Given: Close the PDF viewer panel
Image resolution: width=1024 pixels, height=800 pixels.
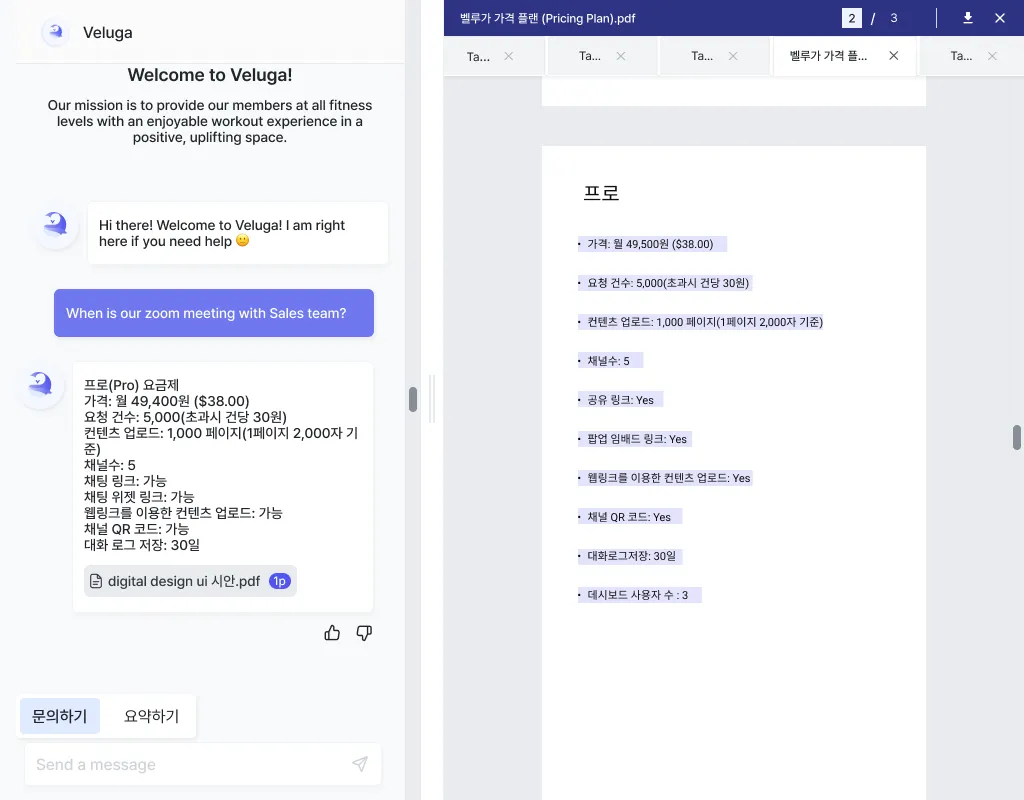Looking at the screenshot, I should click(1000, 18).
